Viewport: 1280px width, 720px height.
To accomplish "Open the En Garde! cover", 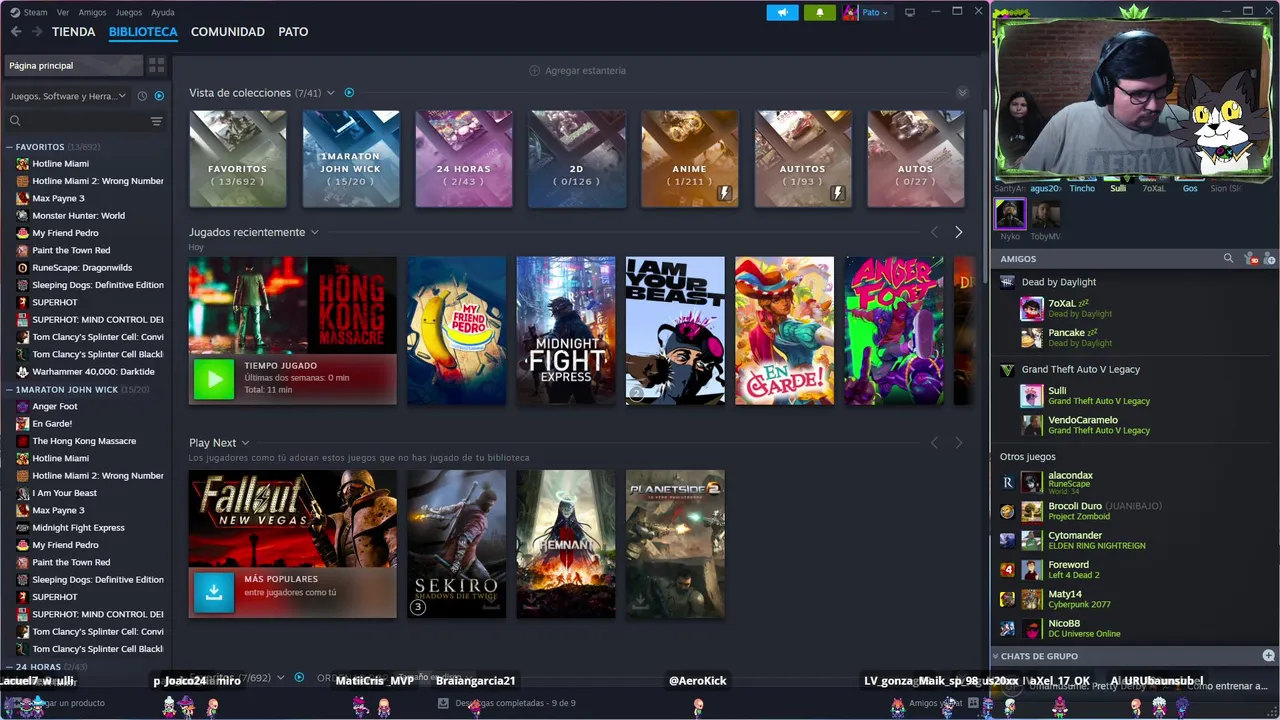I will pos(784,331).
